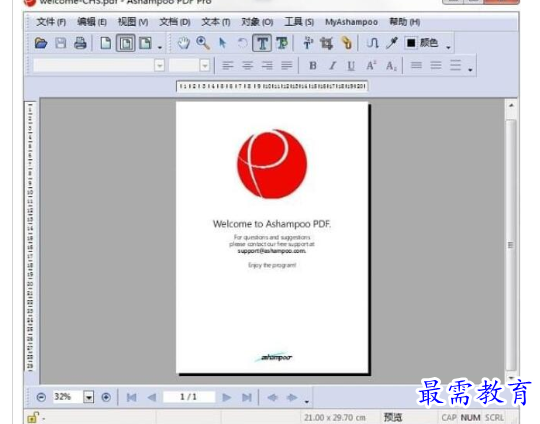This screenshot has height=424, width=540.
Task: Go to the last page
Action: (x=247, y=397)
